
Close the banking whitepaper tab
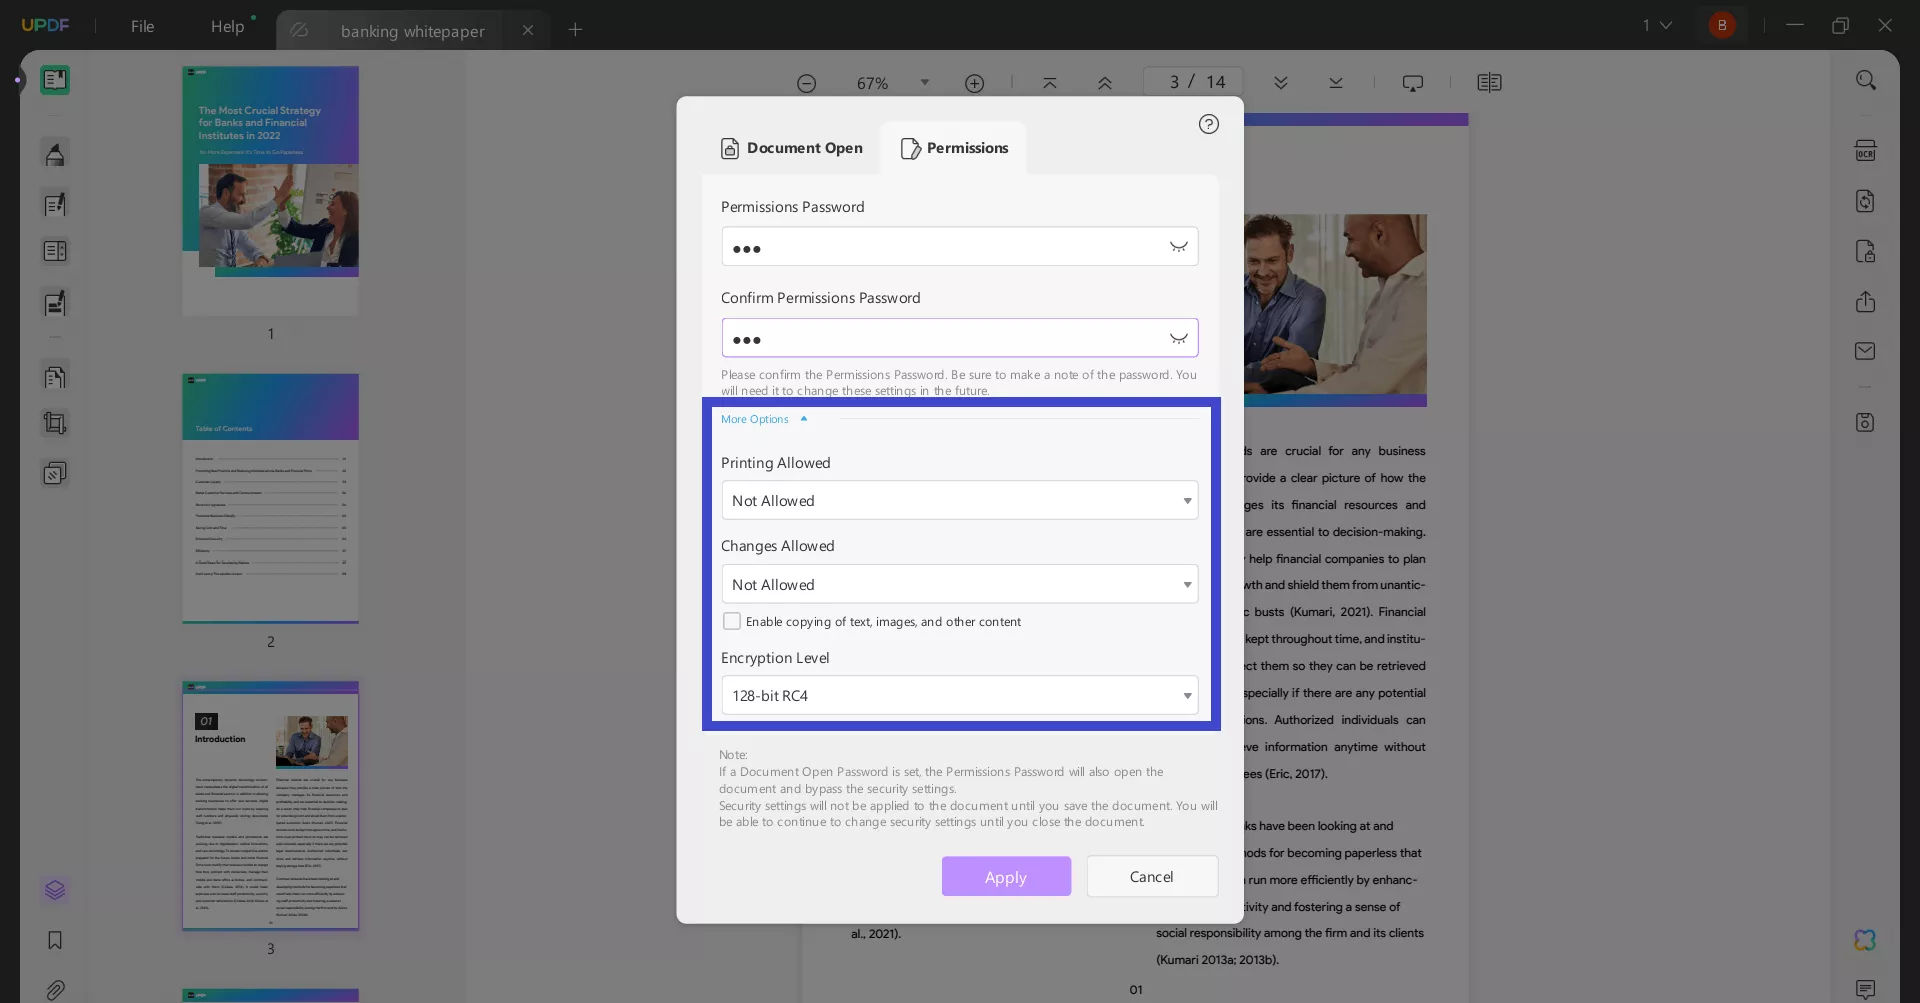[528, 30]
